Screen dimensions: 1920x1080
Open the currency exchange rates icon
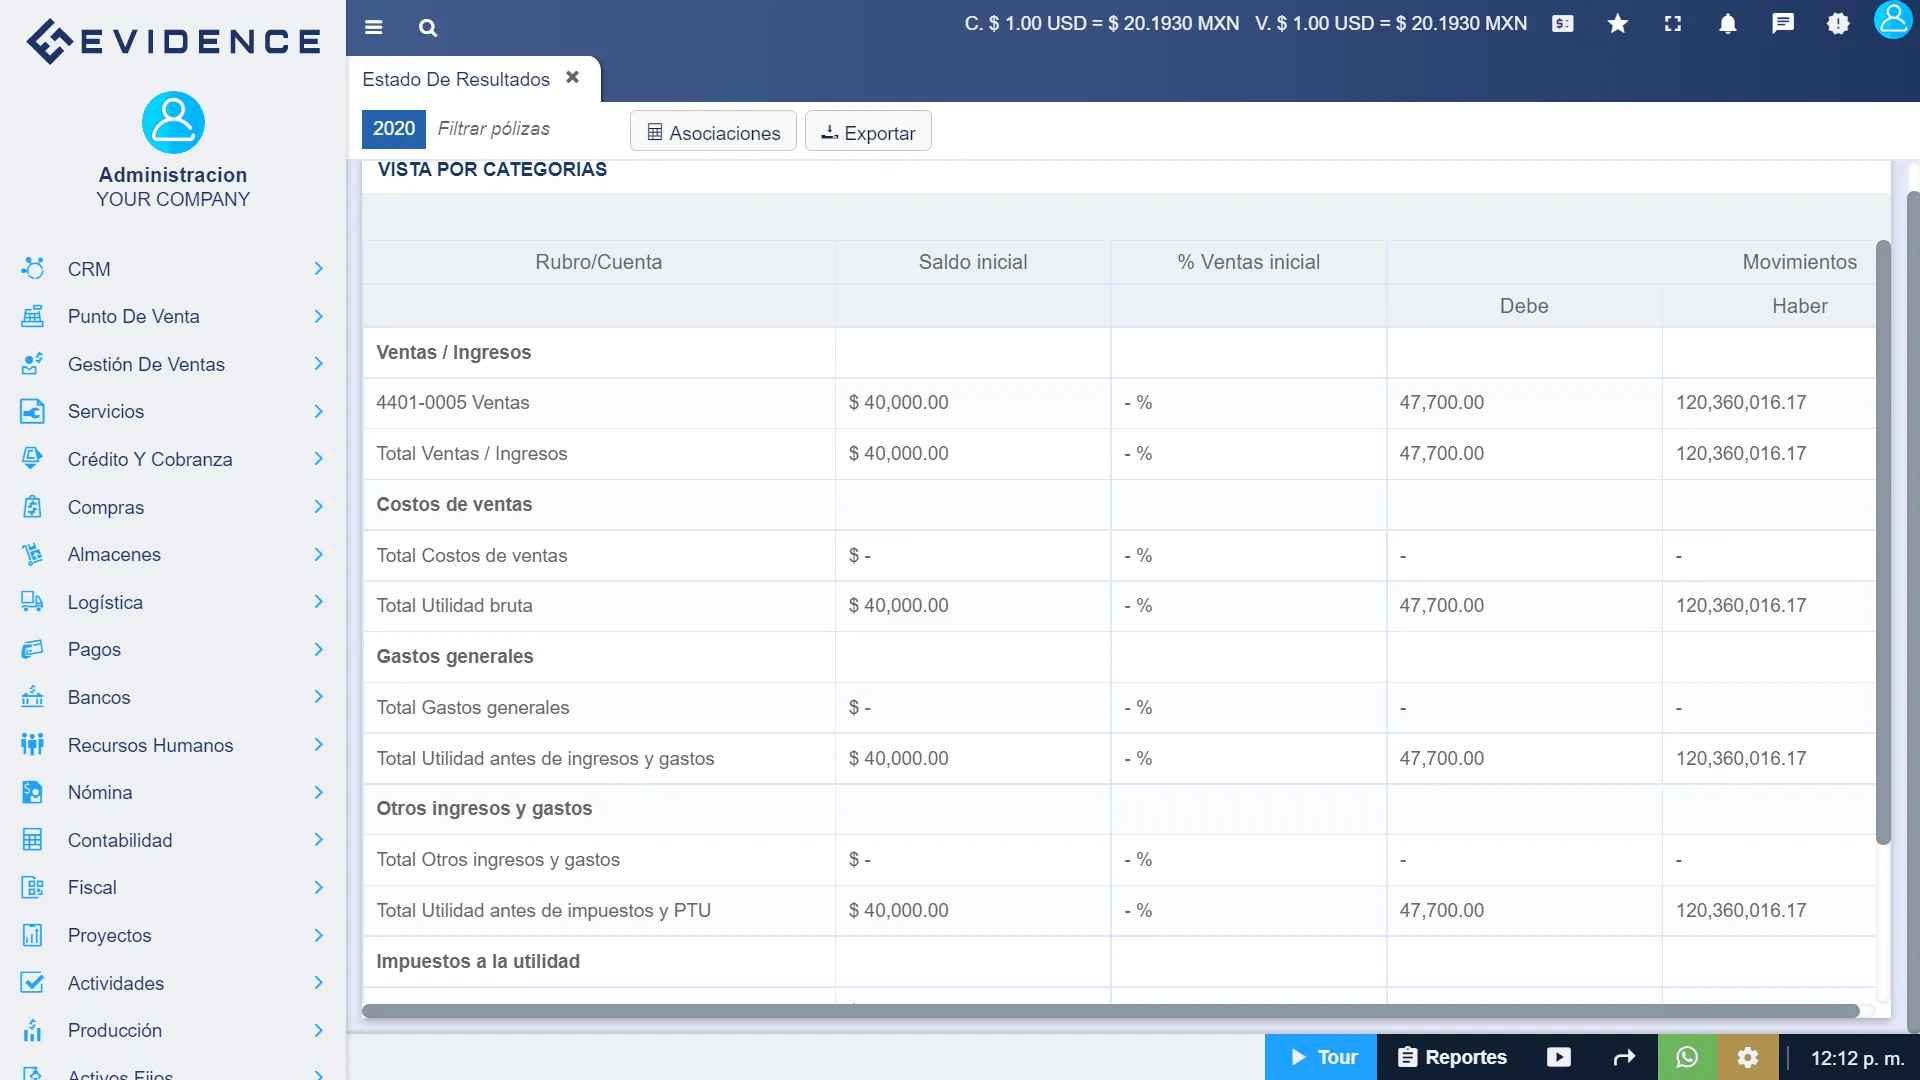(x=1562, y=24)
